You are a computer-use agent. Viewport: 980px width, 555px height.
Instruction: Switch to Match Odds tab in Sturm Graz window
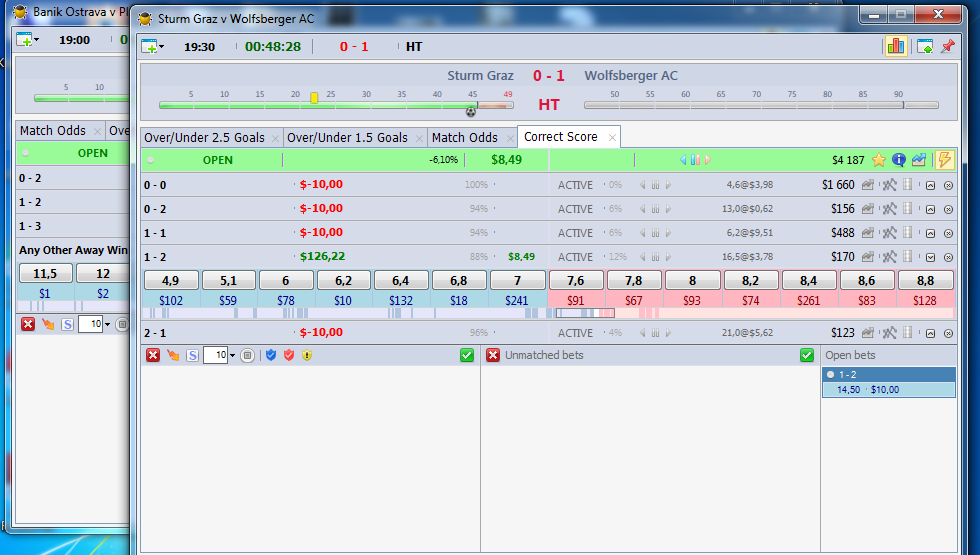click(x=465, y=138)
